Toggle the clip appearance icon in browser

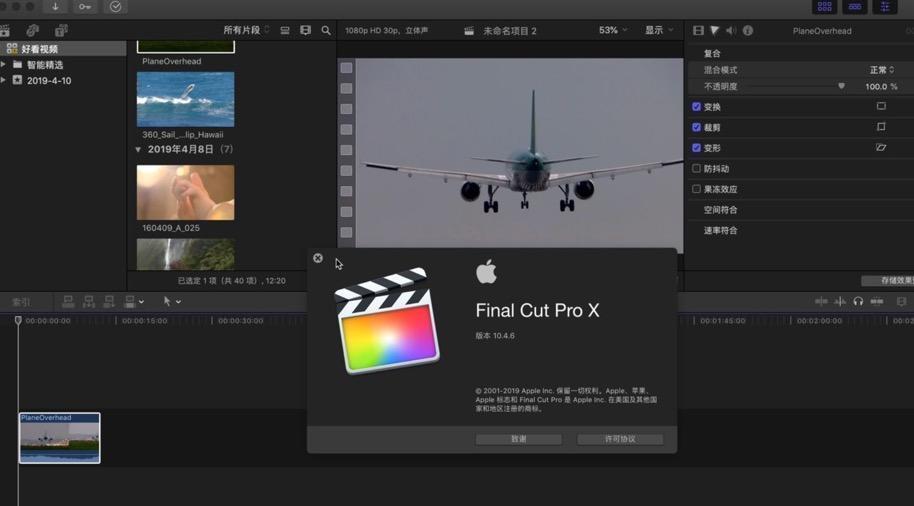285,30
